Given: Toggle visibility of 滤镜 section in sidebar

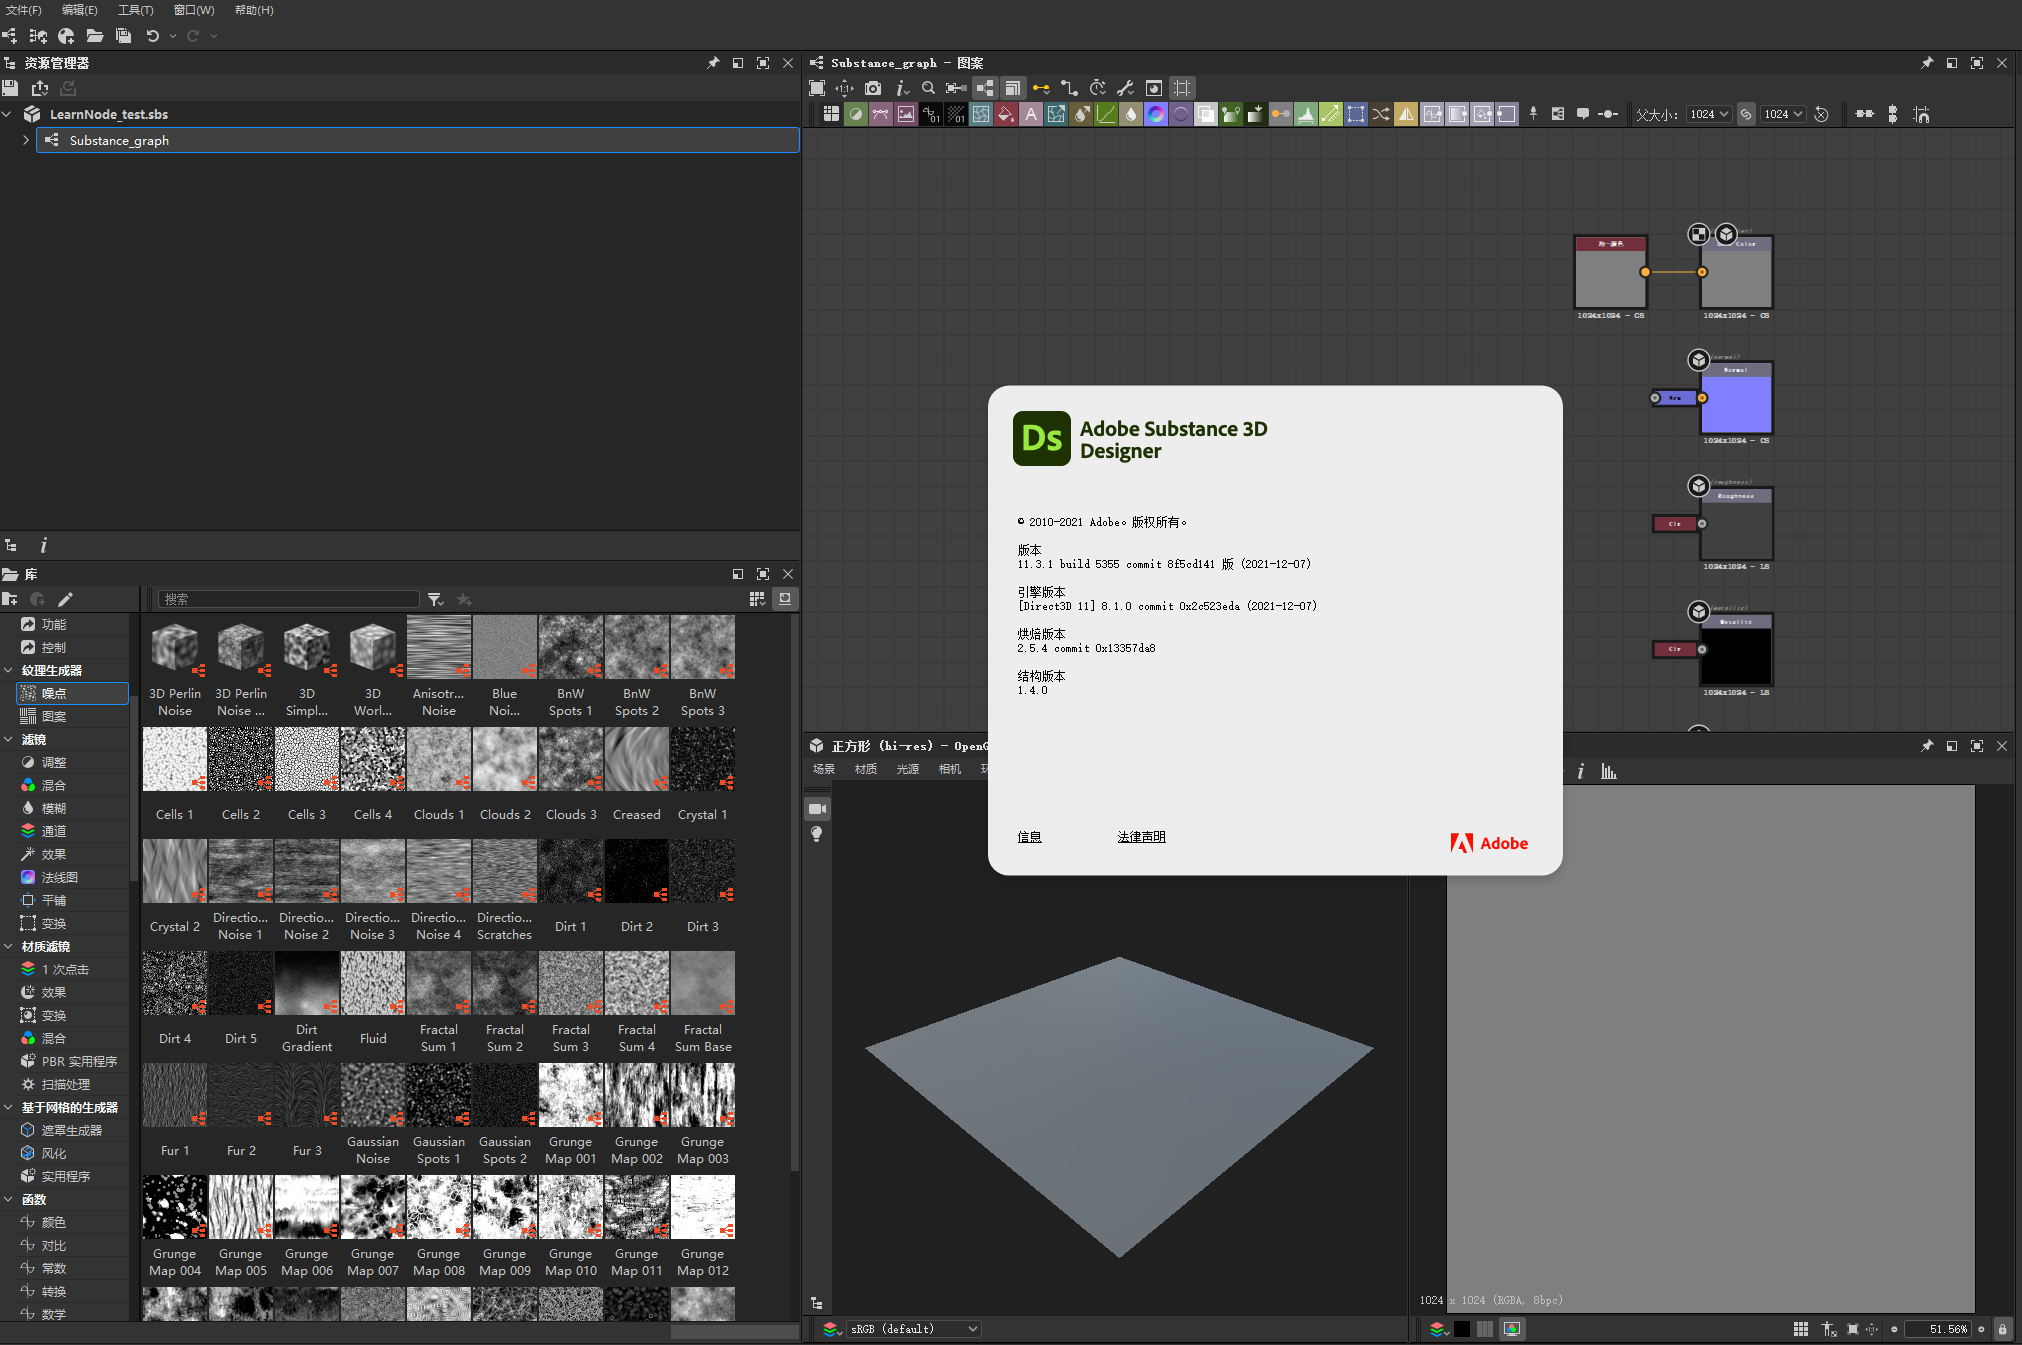Looking at the screenshot, I should pos(15,742).
